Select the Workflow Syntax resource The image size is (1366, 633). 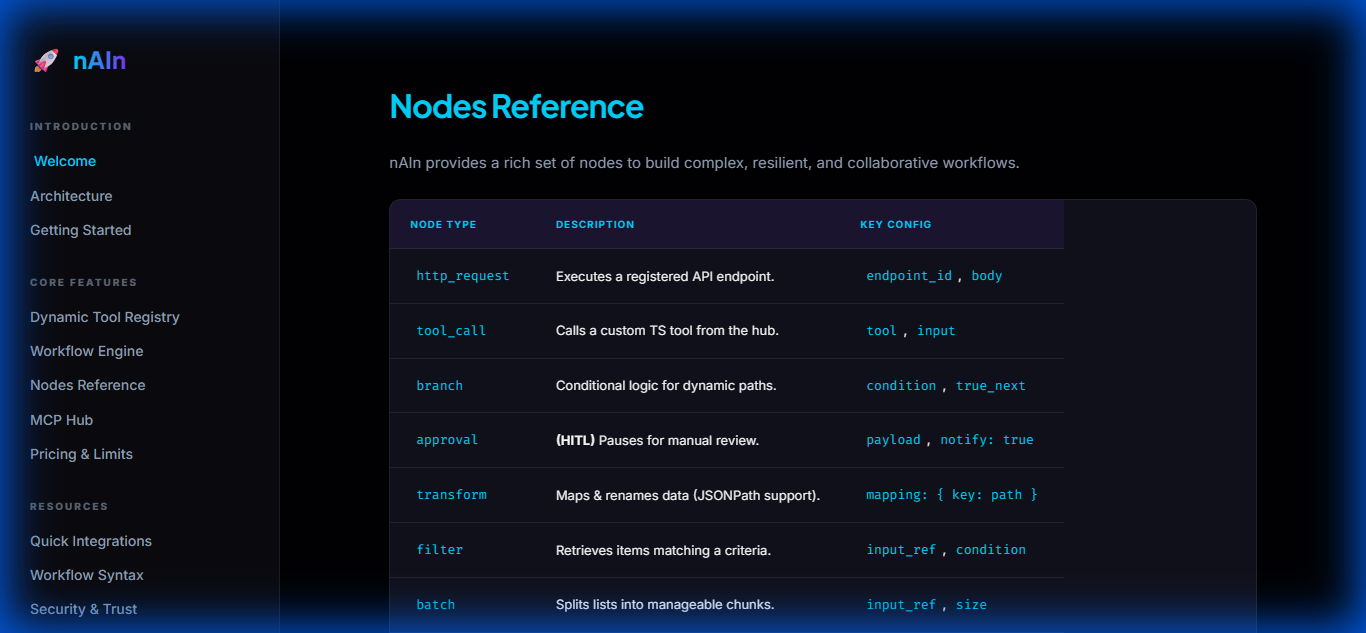pyautogui.click(x=86, y=574)
